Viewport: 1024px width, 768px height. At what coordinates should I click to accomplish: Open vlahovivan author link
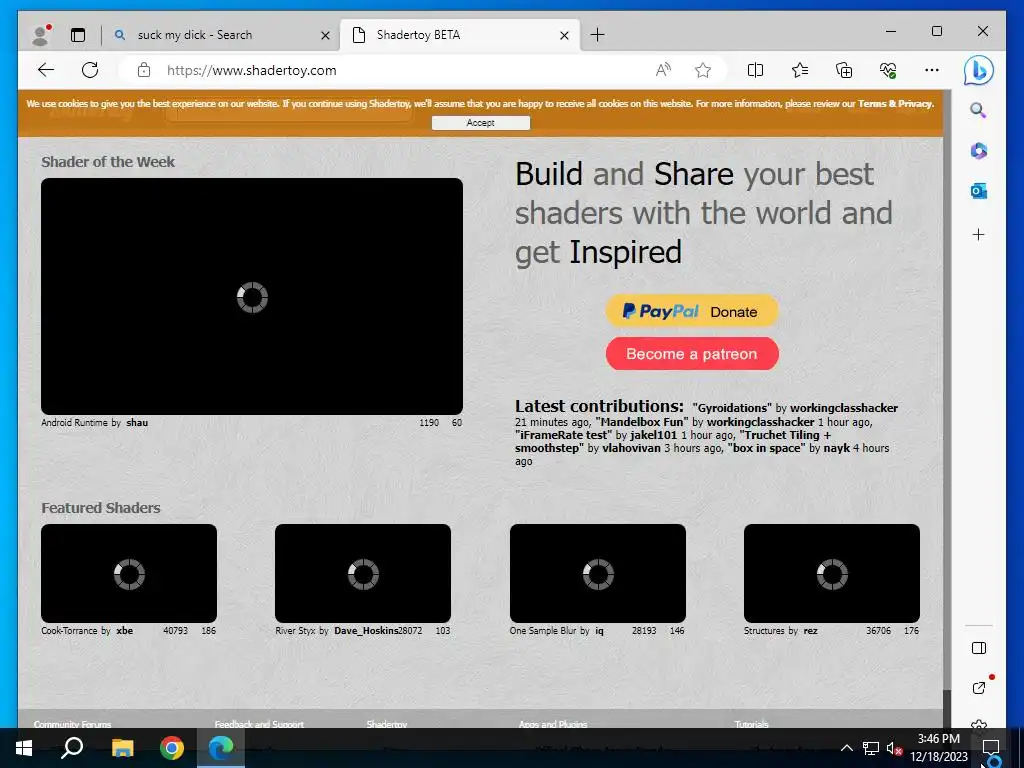click(x=632, y=448)
